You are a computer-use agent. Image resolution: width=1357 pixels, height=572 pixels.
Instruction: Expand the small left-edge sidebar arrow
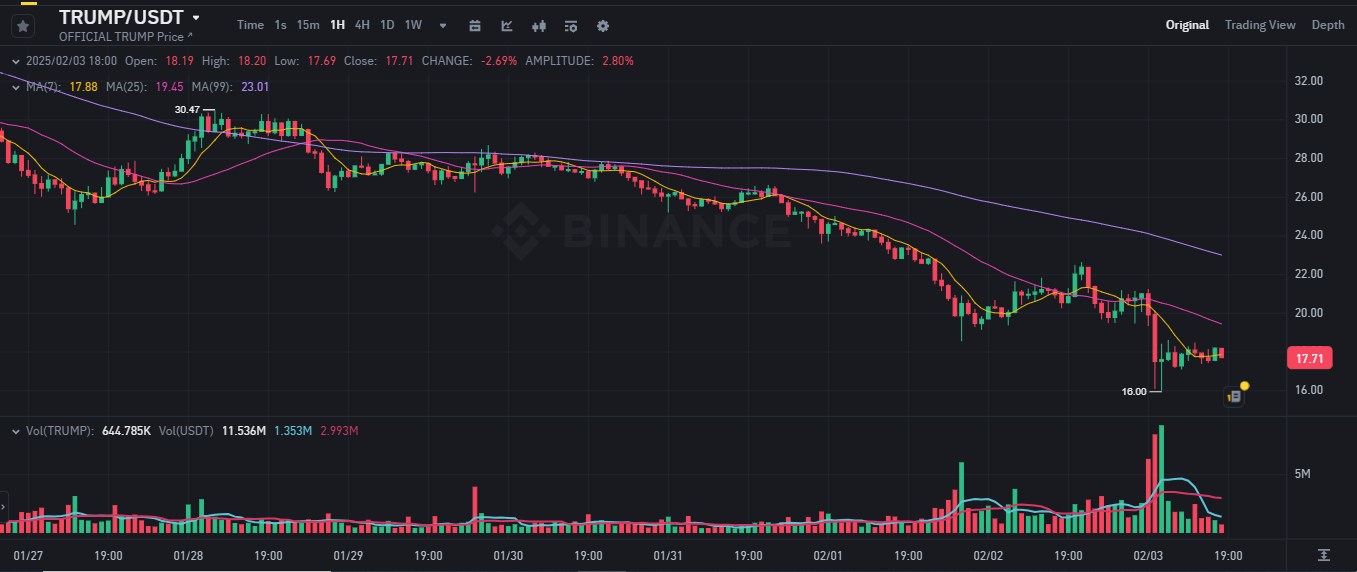click(3, 504)
